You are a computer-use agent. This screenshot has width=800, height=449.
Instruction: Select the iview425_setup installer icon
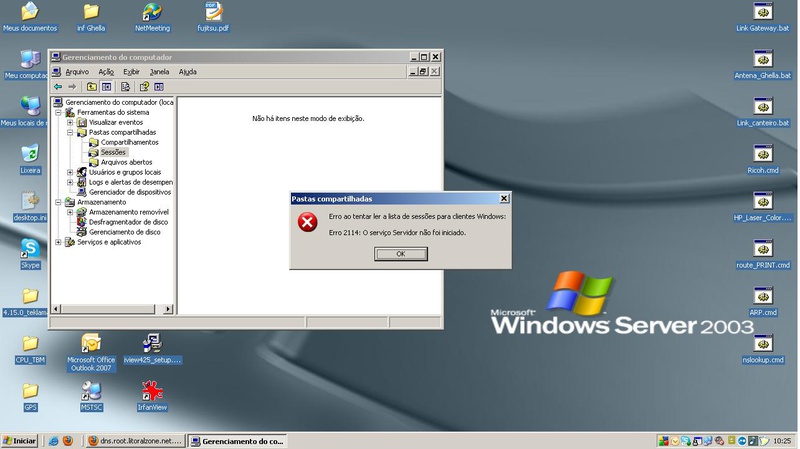click(152, 349)
